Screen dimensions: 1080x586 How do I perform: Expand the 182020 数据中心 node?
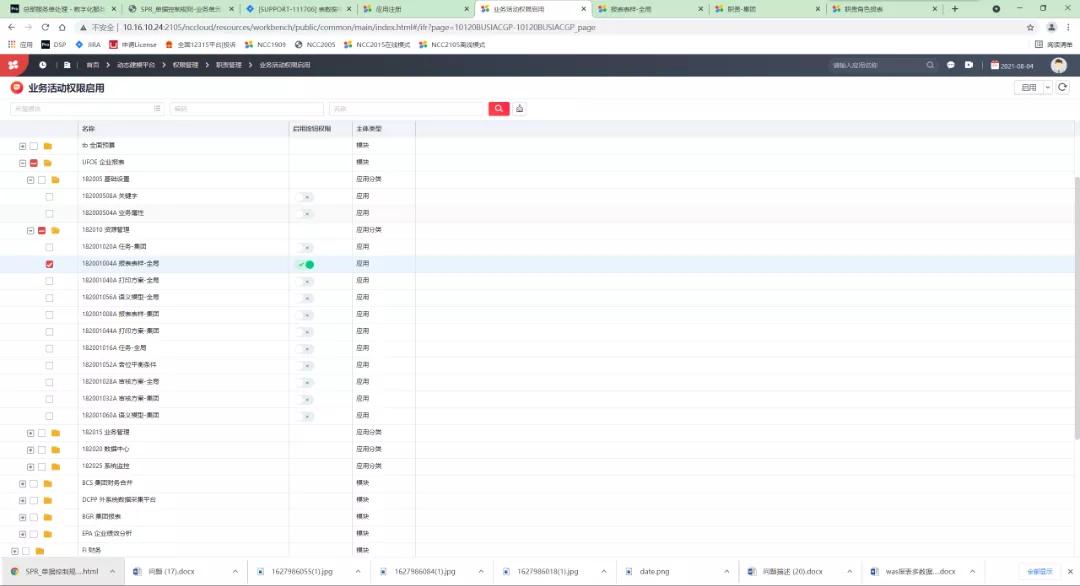point(30,450)
